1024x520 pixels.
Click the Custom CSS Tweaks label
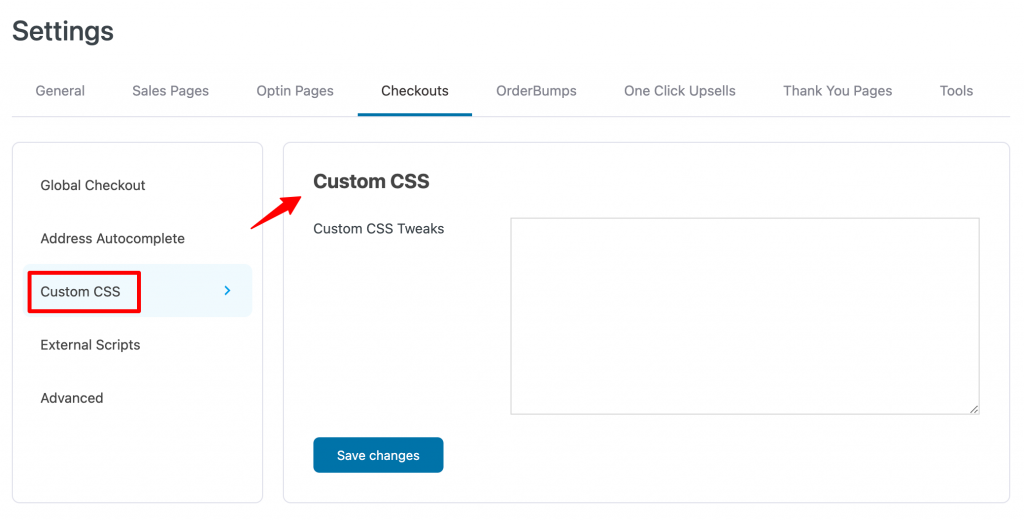[x=379, y=229]
